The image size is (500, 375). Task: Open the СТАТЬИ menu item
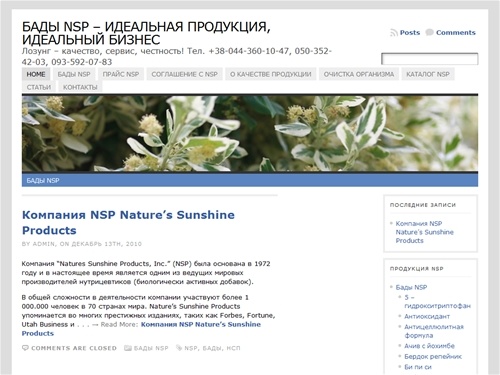pyautogui.click(x=39, y=87)
